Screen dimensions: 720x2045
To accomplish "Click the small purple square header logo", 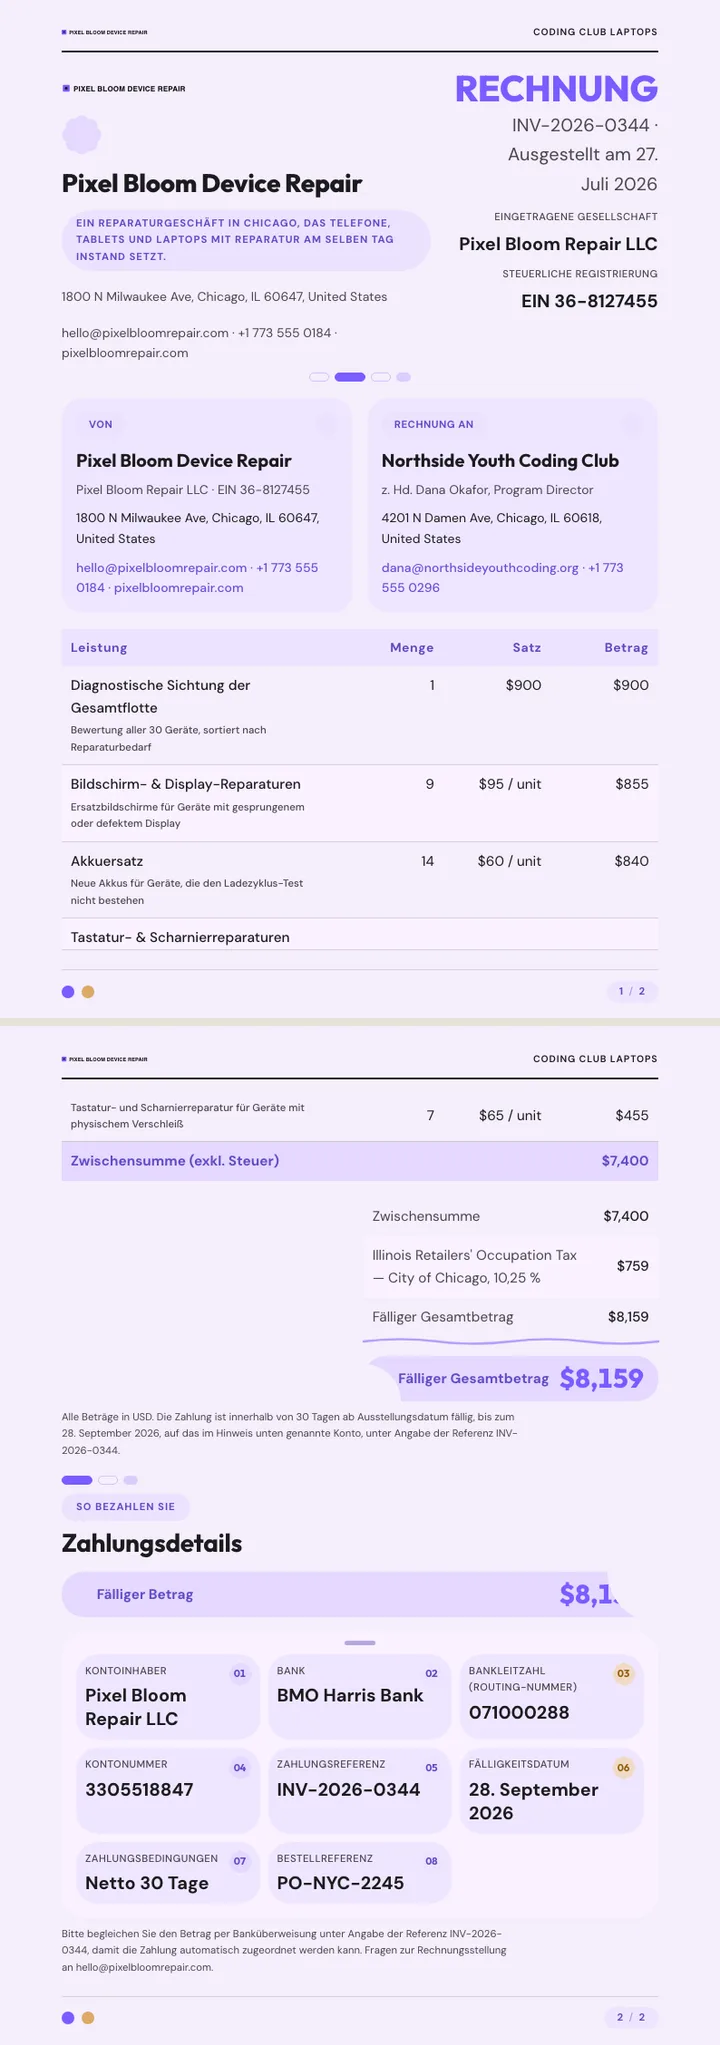I will 66,88.
